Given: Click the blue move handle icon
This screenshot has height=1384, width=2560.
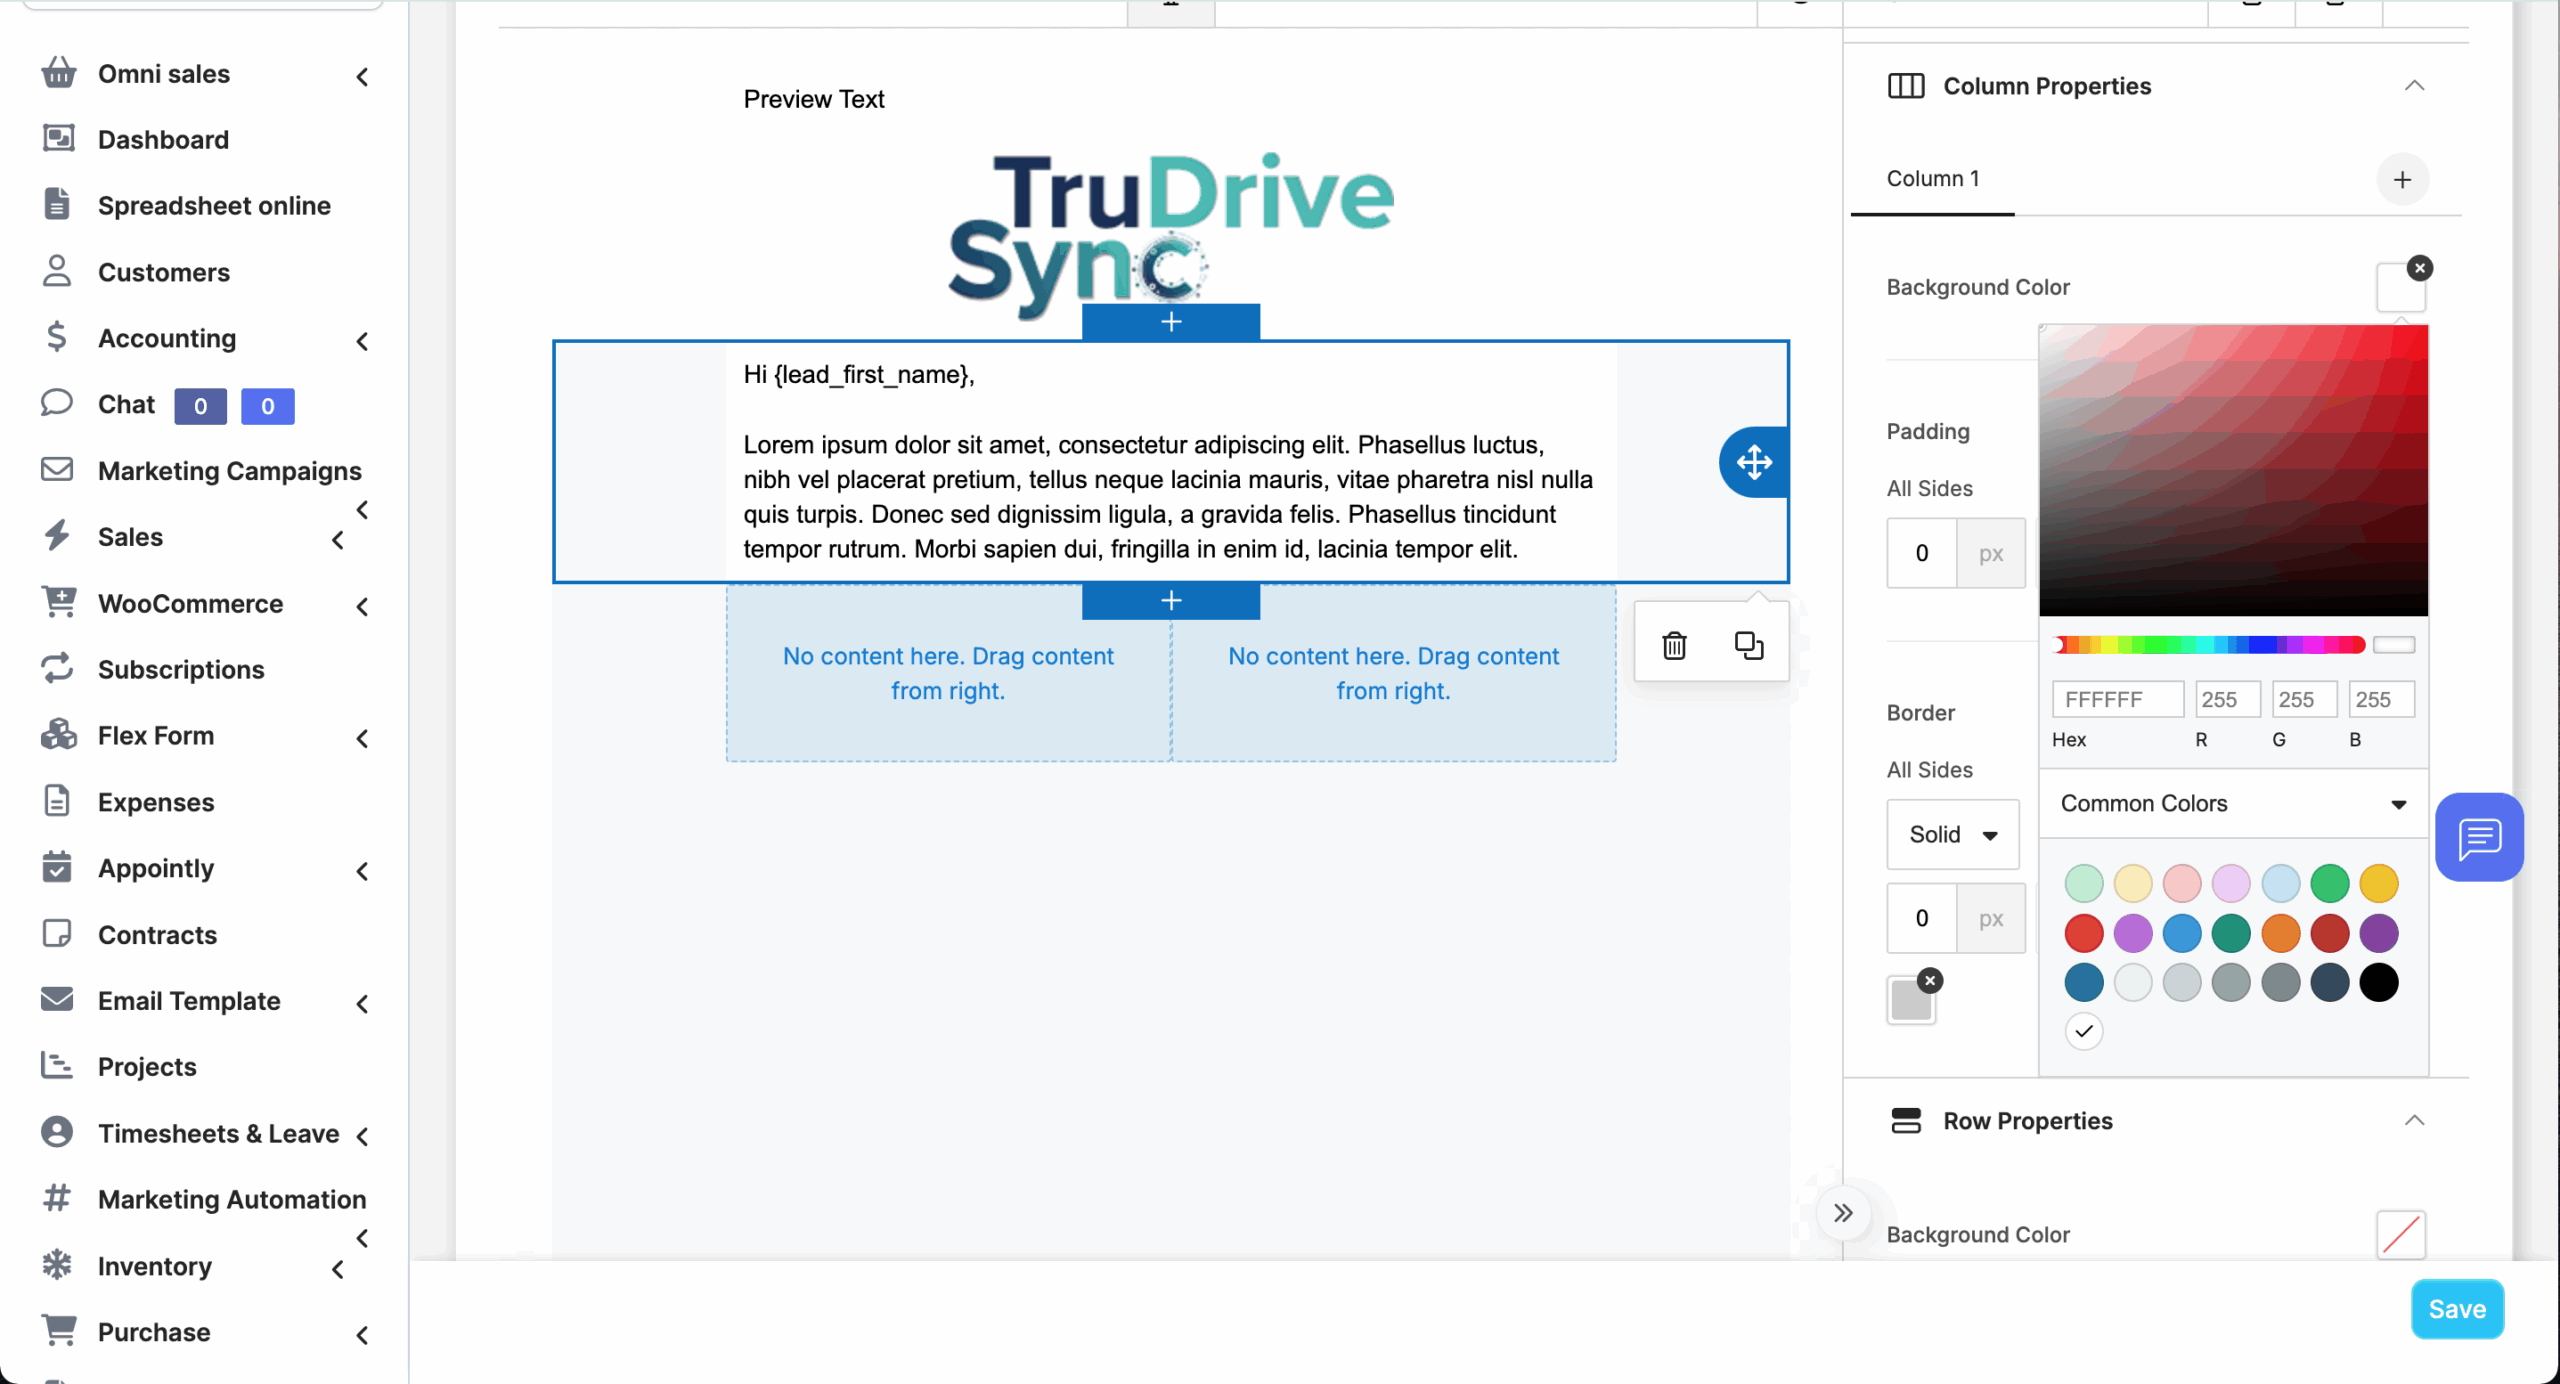Looking at the screenshot, I should [x=1754, y=462].
